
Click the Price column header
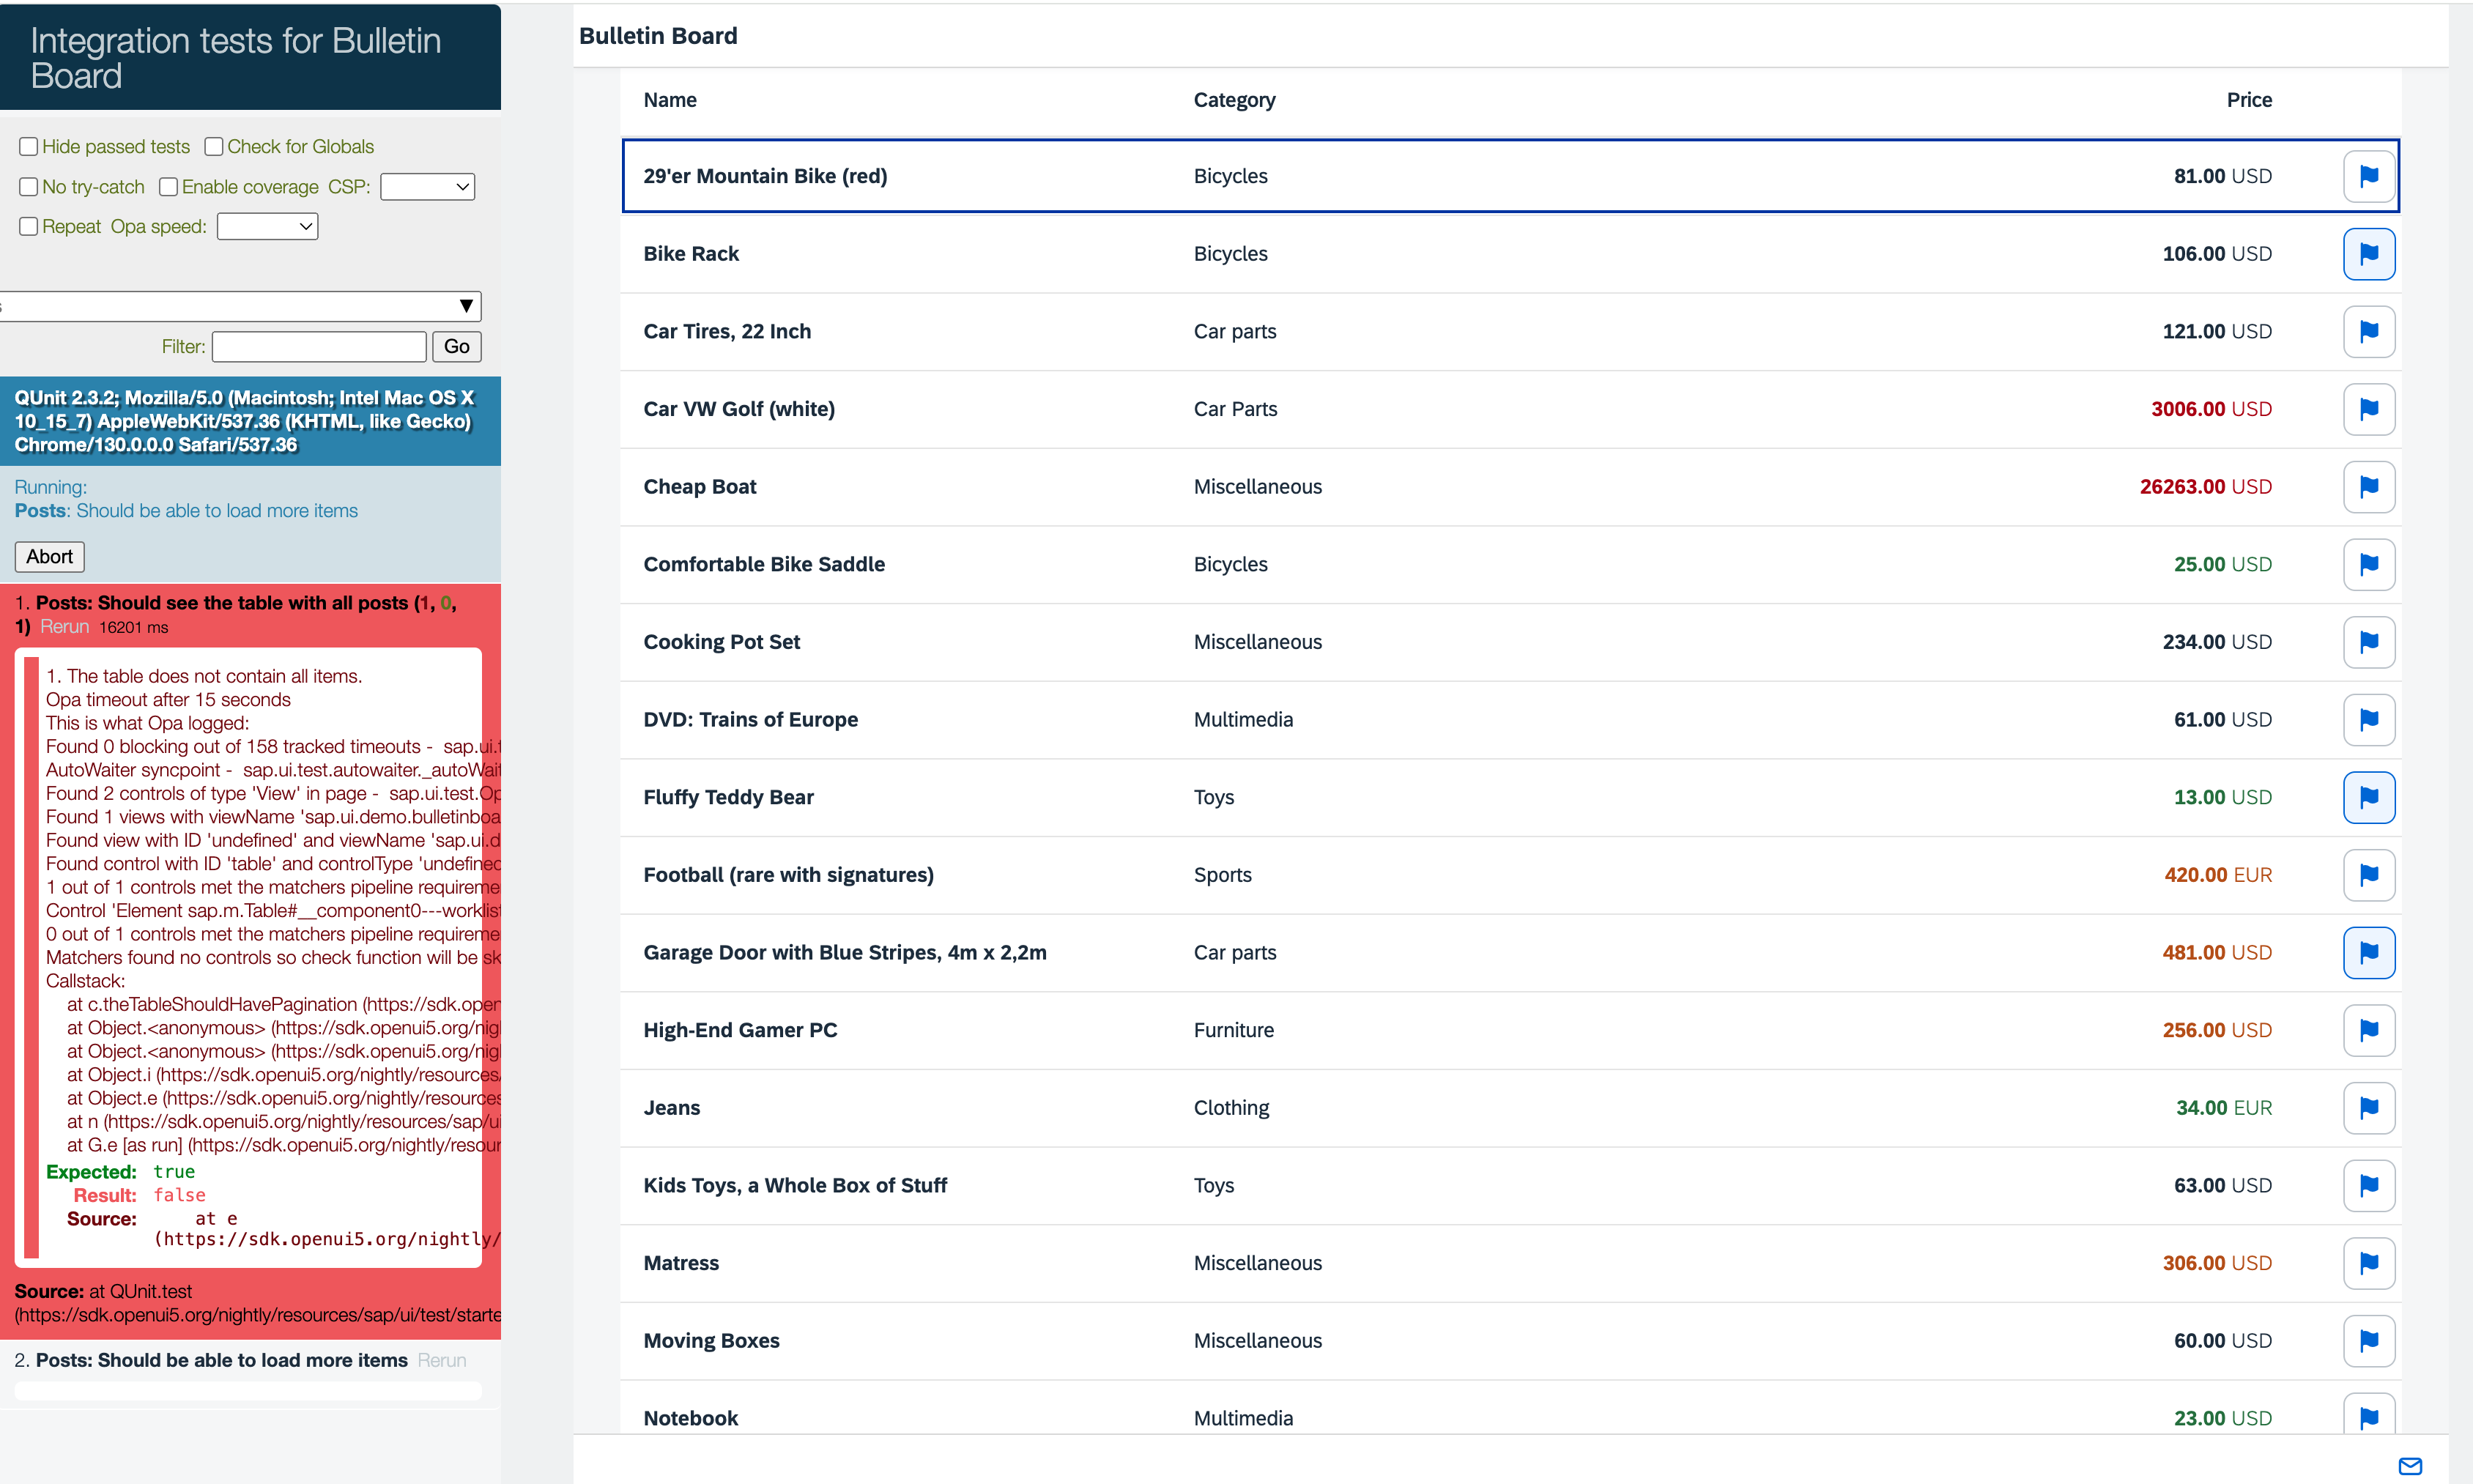click(x=2248, y=100)
